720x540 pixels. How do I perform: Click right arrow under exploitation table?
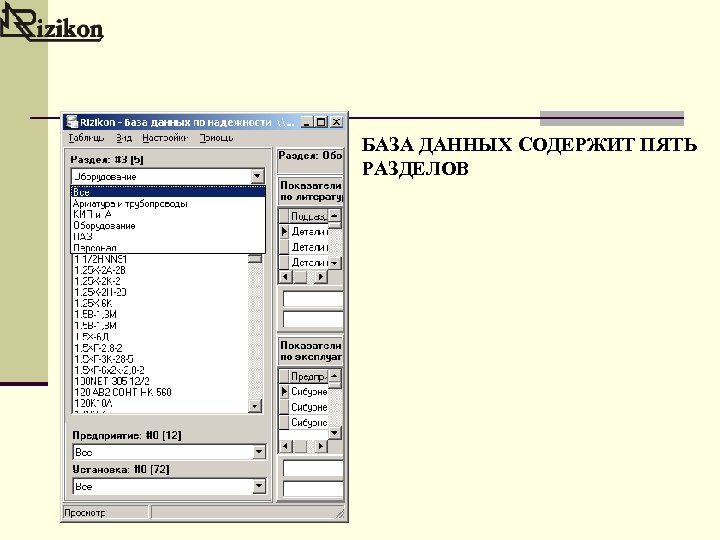[x=321, y=445]
